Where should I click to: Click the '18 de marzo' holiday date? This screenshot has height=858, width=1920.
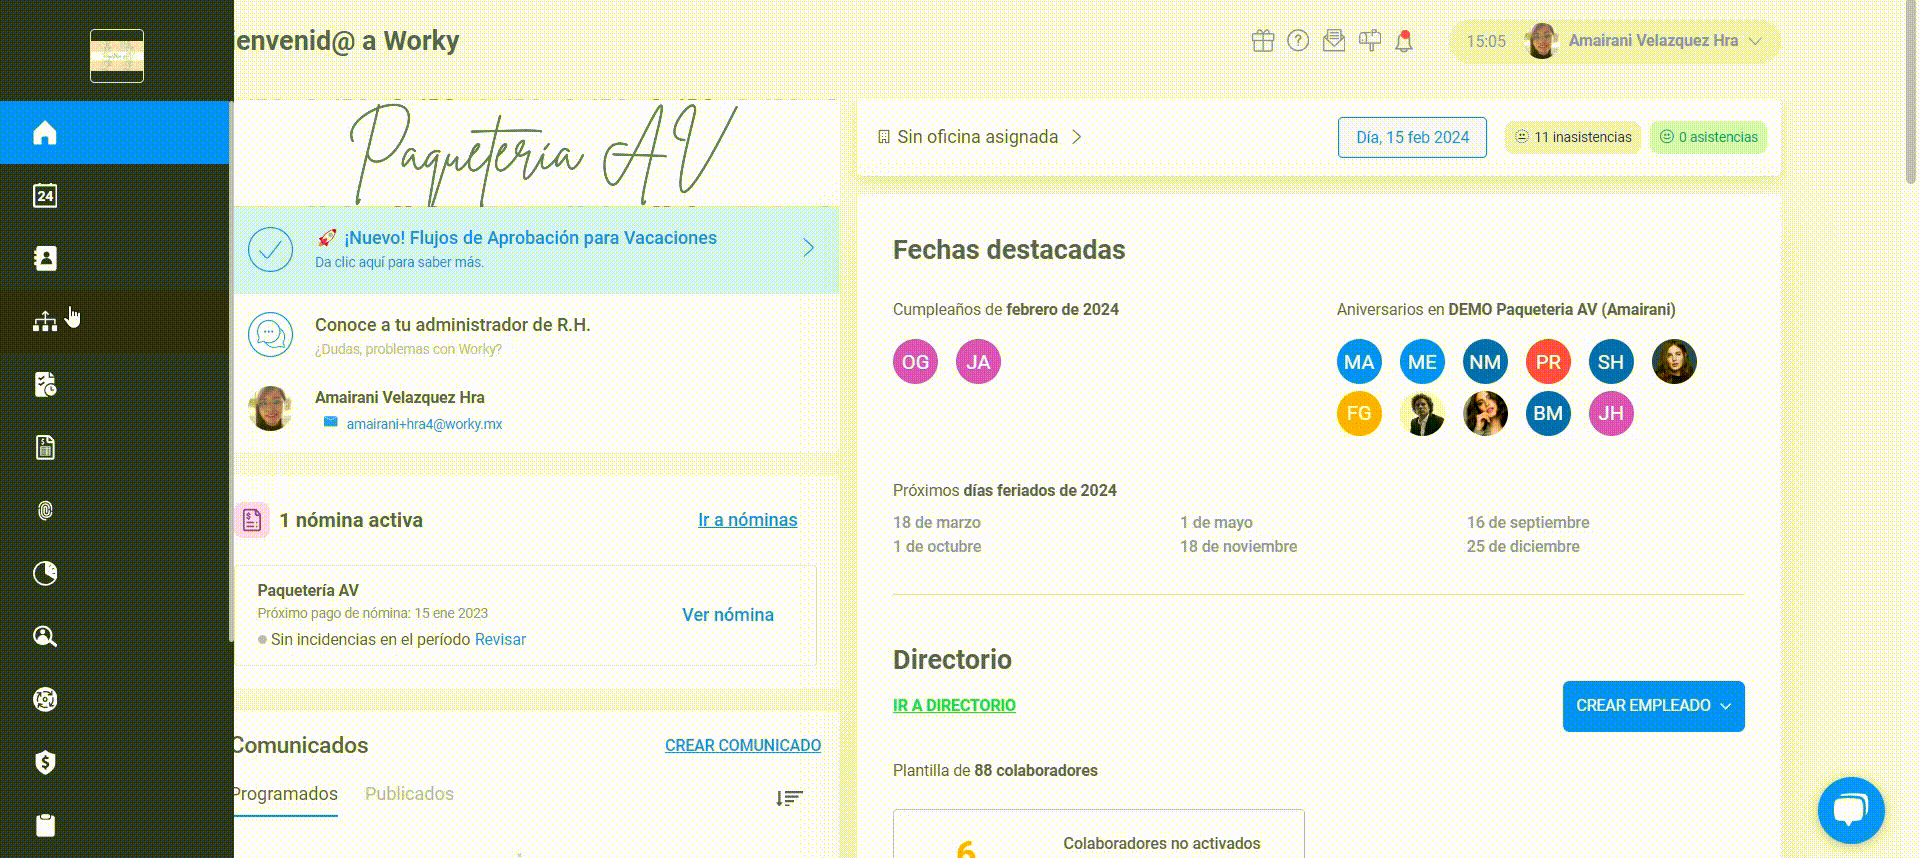click(937, 522)
